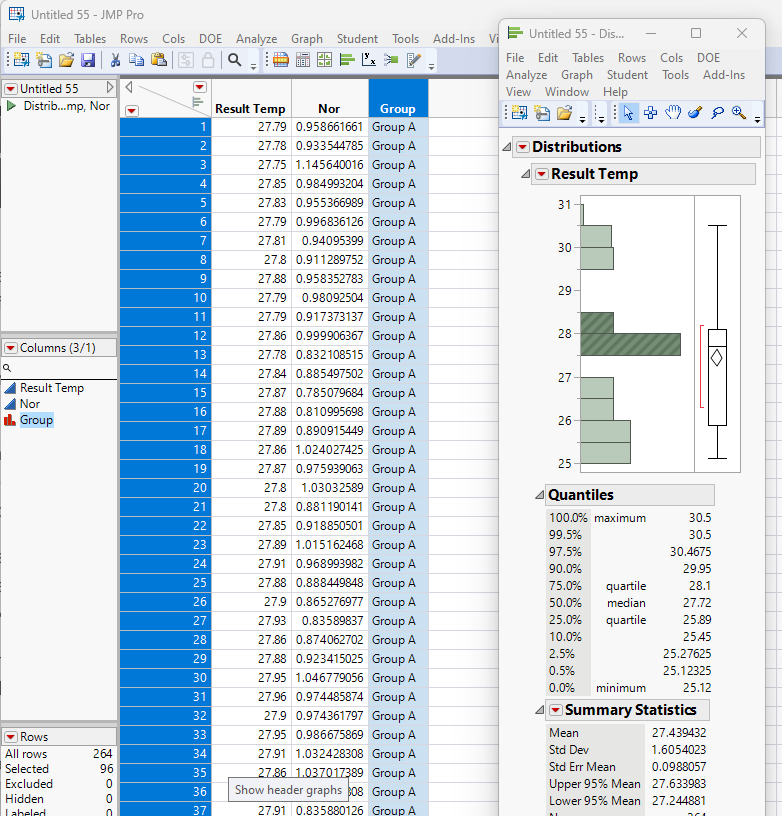This screenshot has width=782, height=816.
Task: Open the Distributions red triangle menu
Action: pos(522,147)
